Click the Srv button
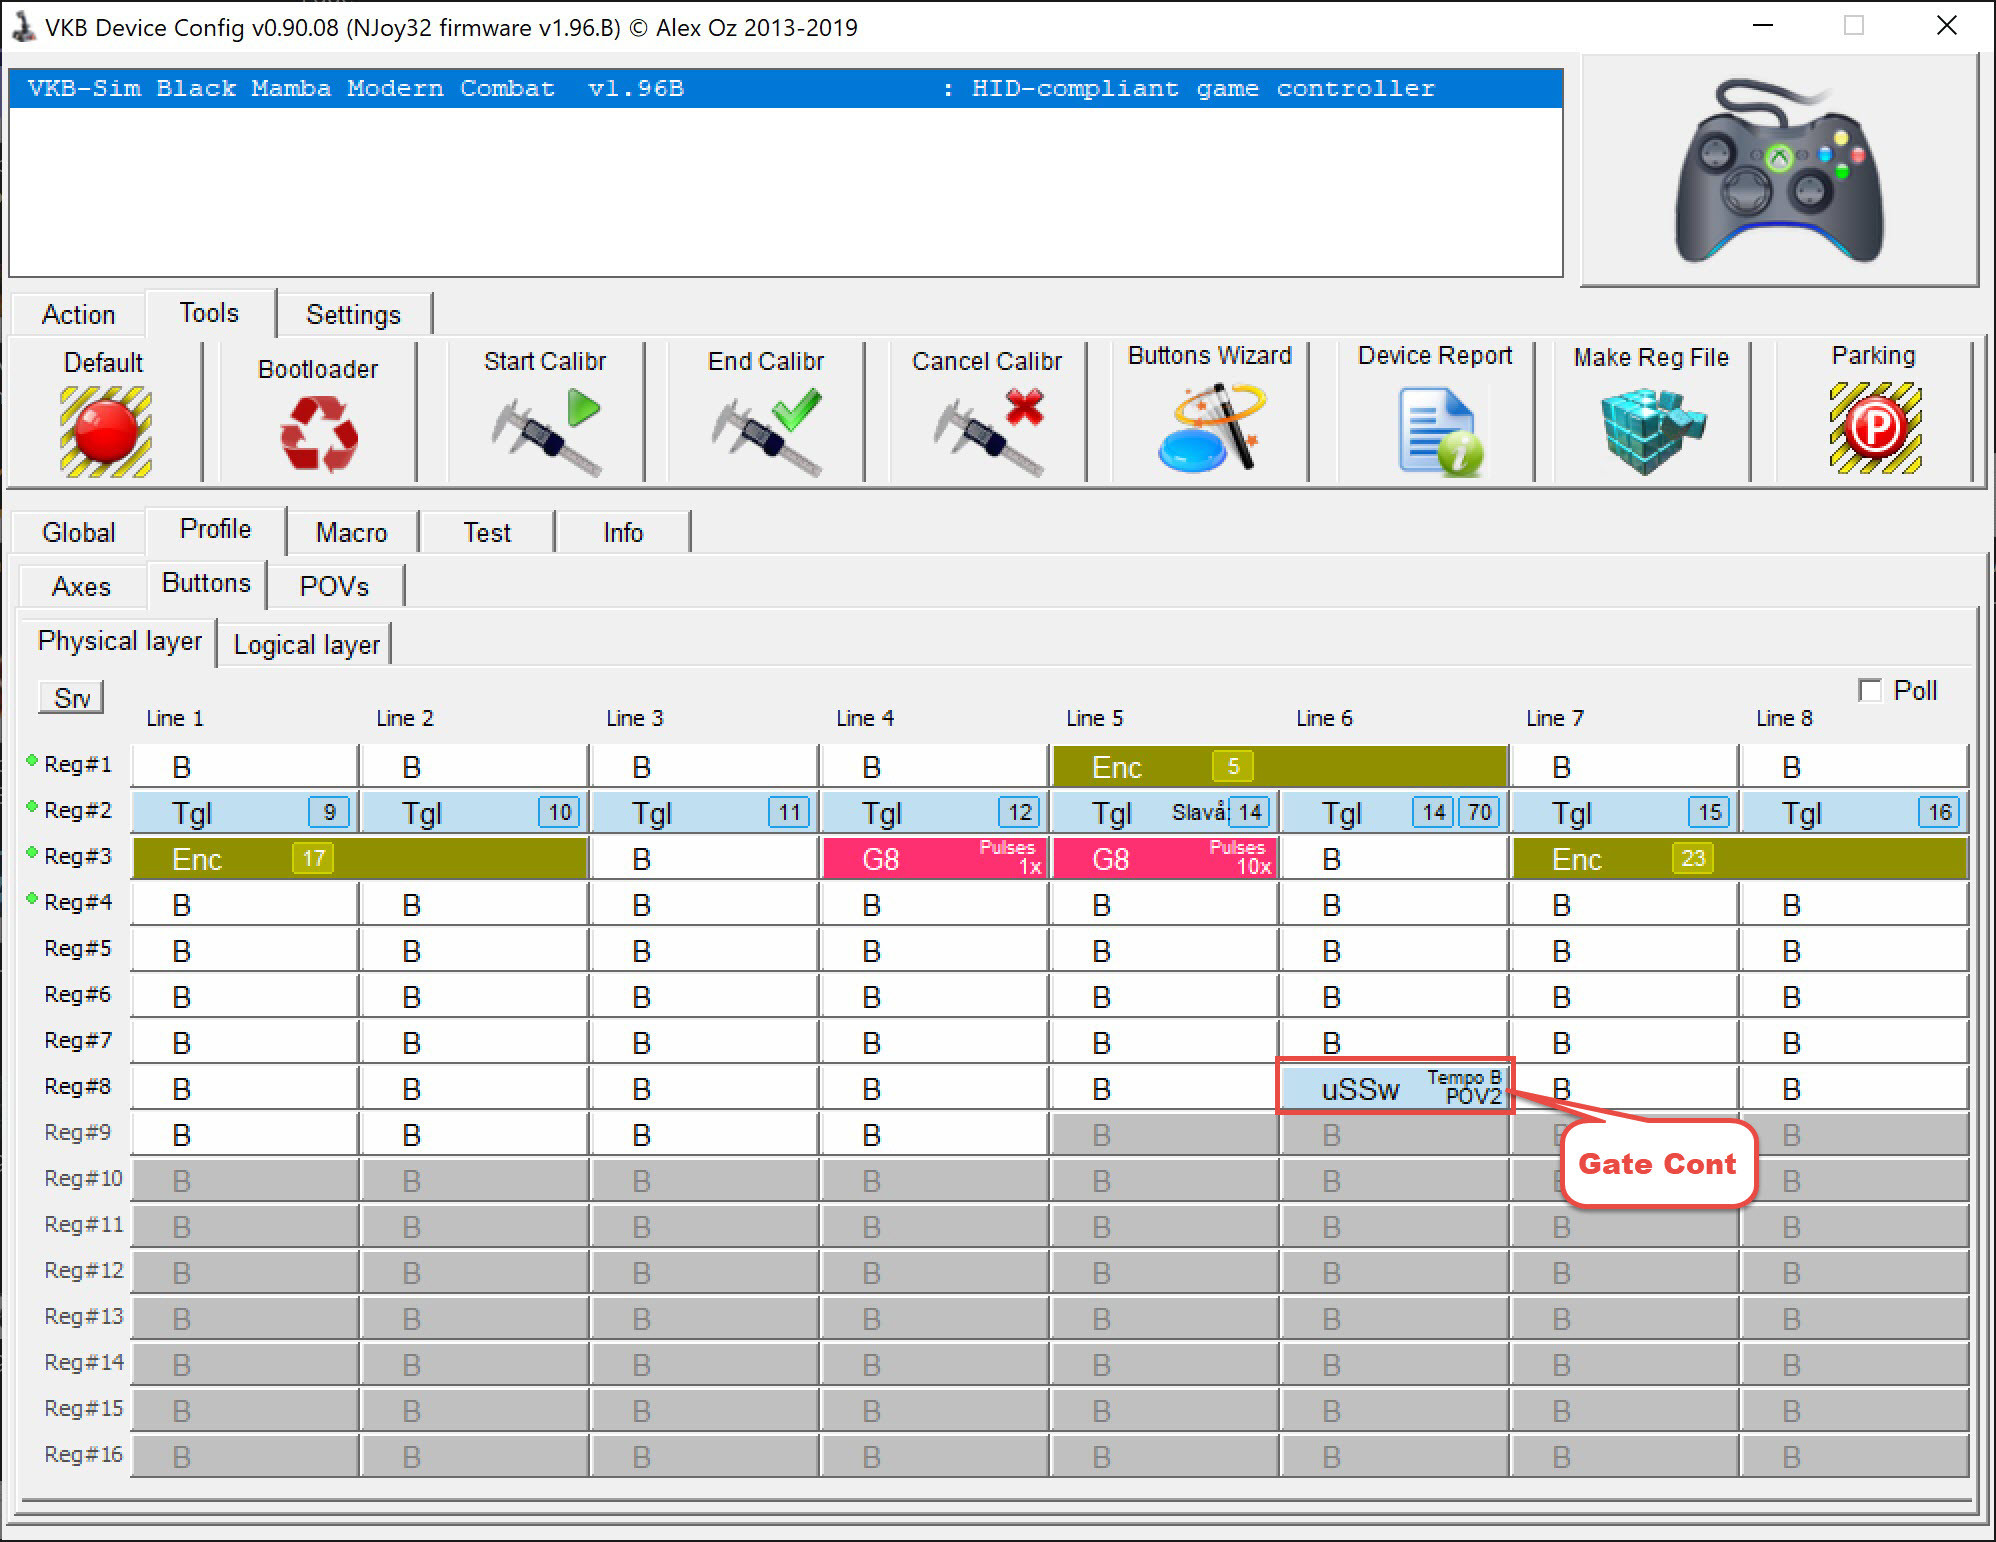 72,698
